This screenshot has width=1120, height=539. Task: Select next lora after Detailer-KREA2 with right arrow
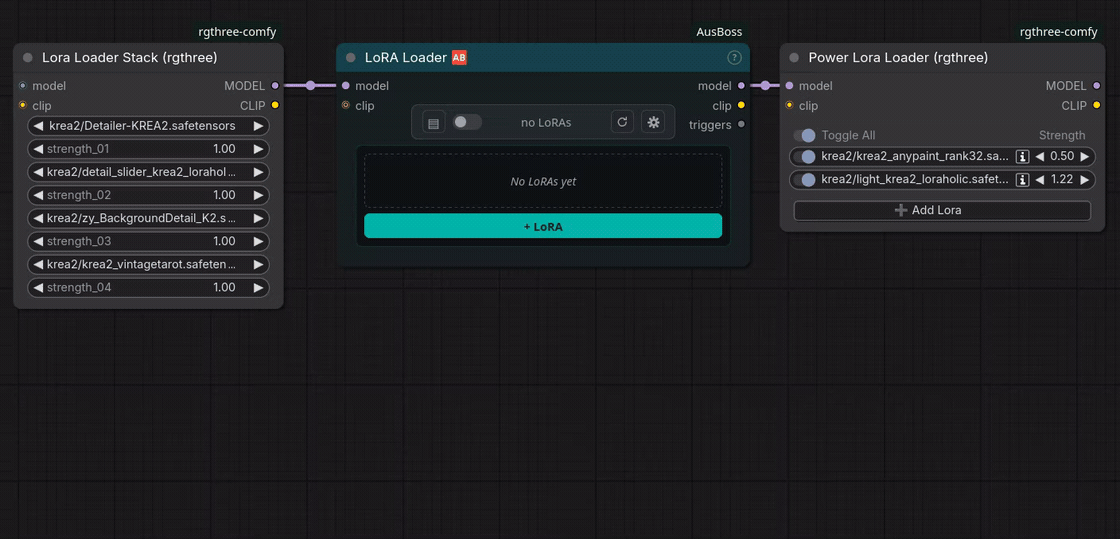[x=258, y=126]
